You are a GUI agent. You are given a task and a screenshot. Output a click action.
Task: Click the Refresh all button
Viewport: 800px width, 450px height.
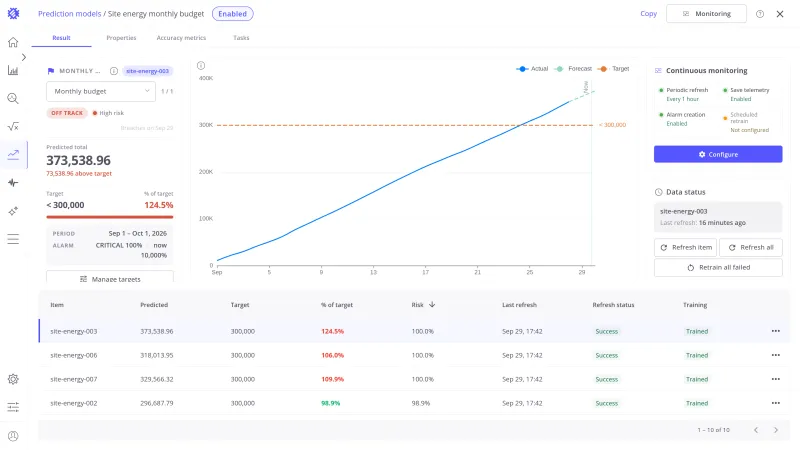click(751, 247)
